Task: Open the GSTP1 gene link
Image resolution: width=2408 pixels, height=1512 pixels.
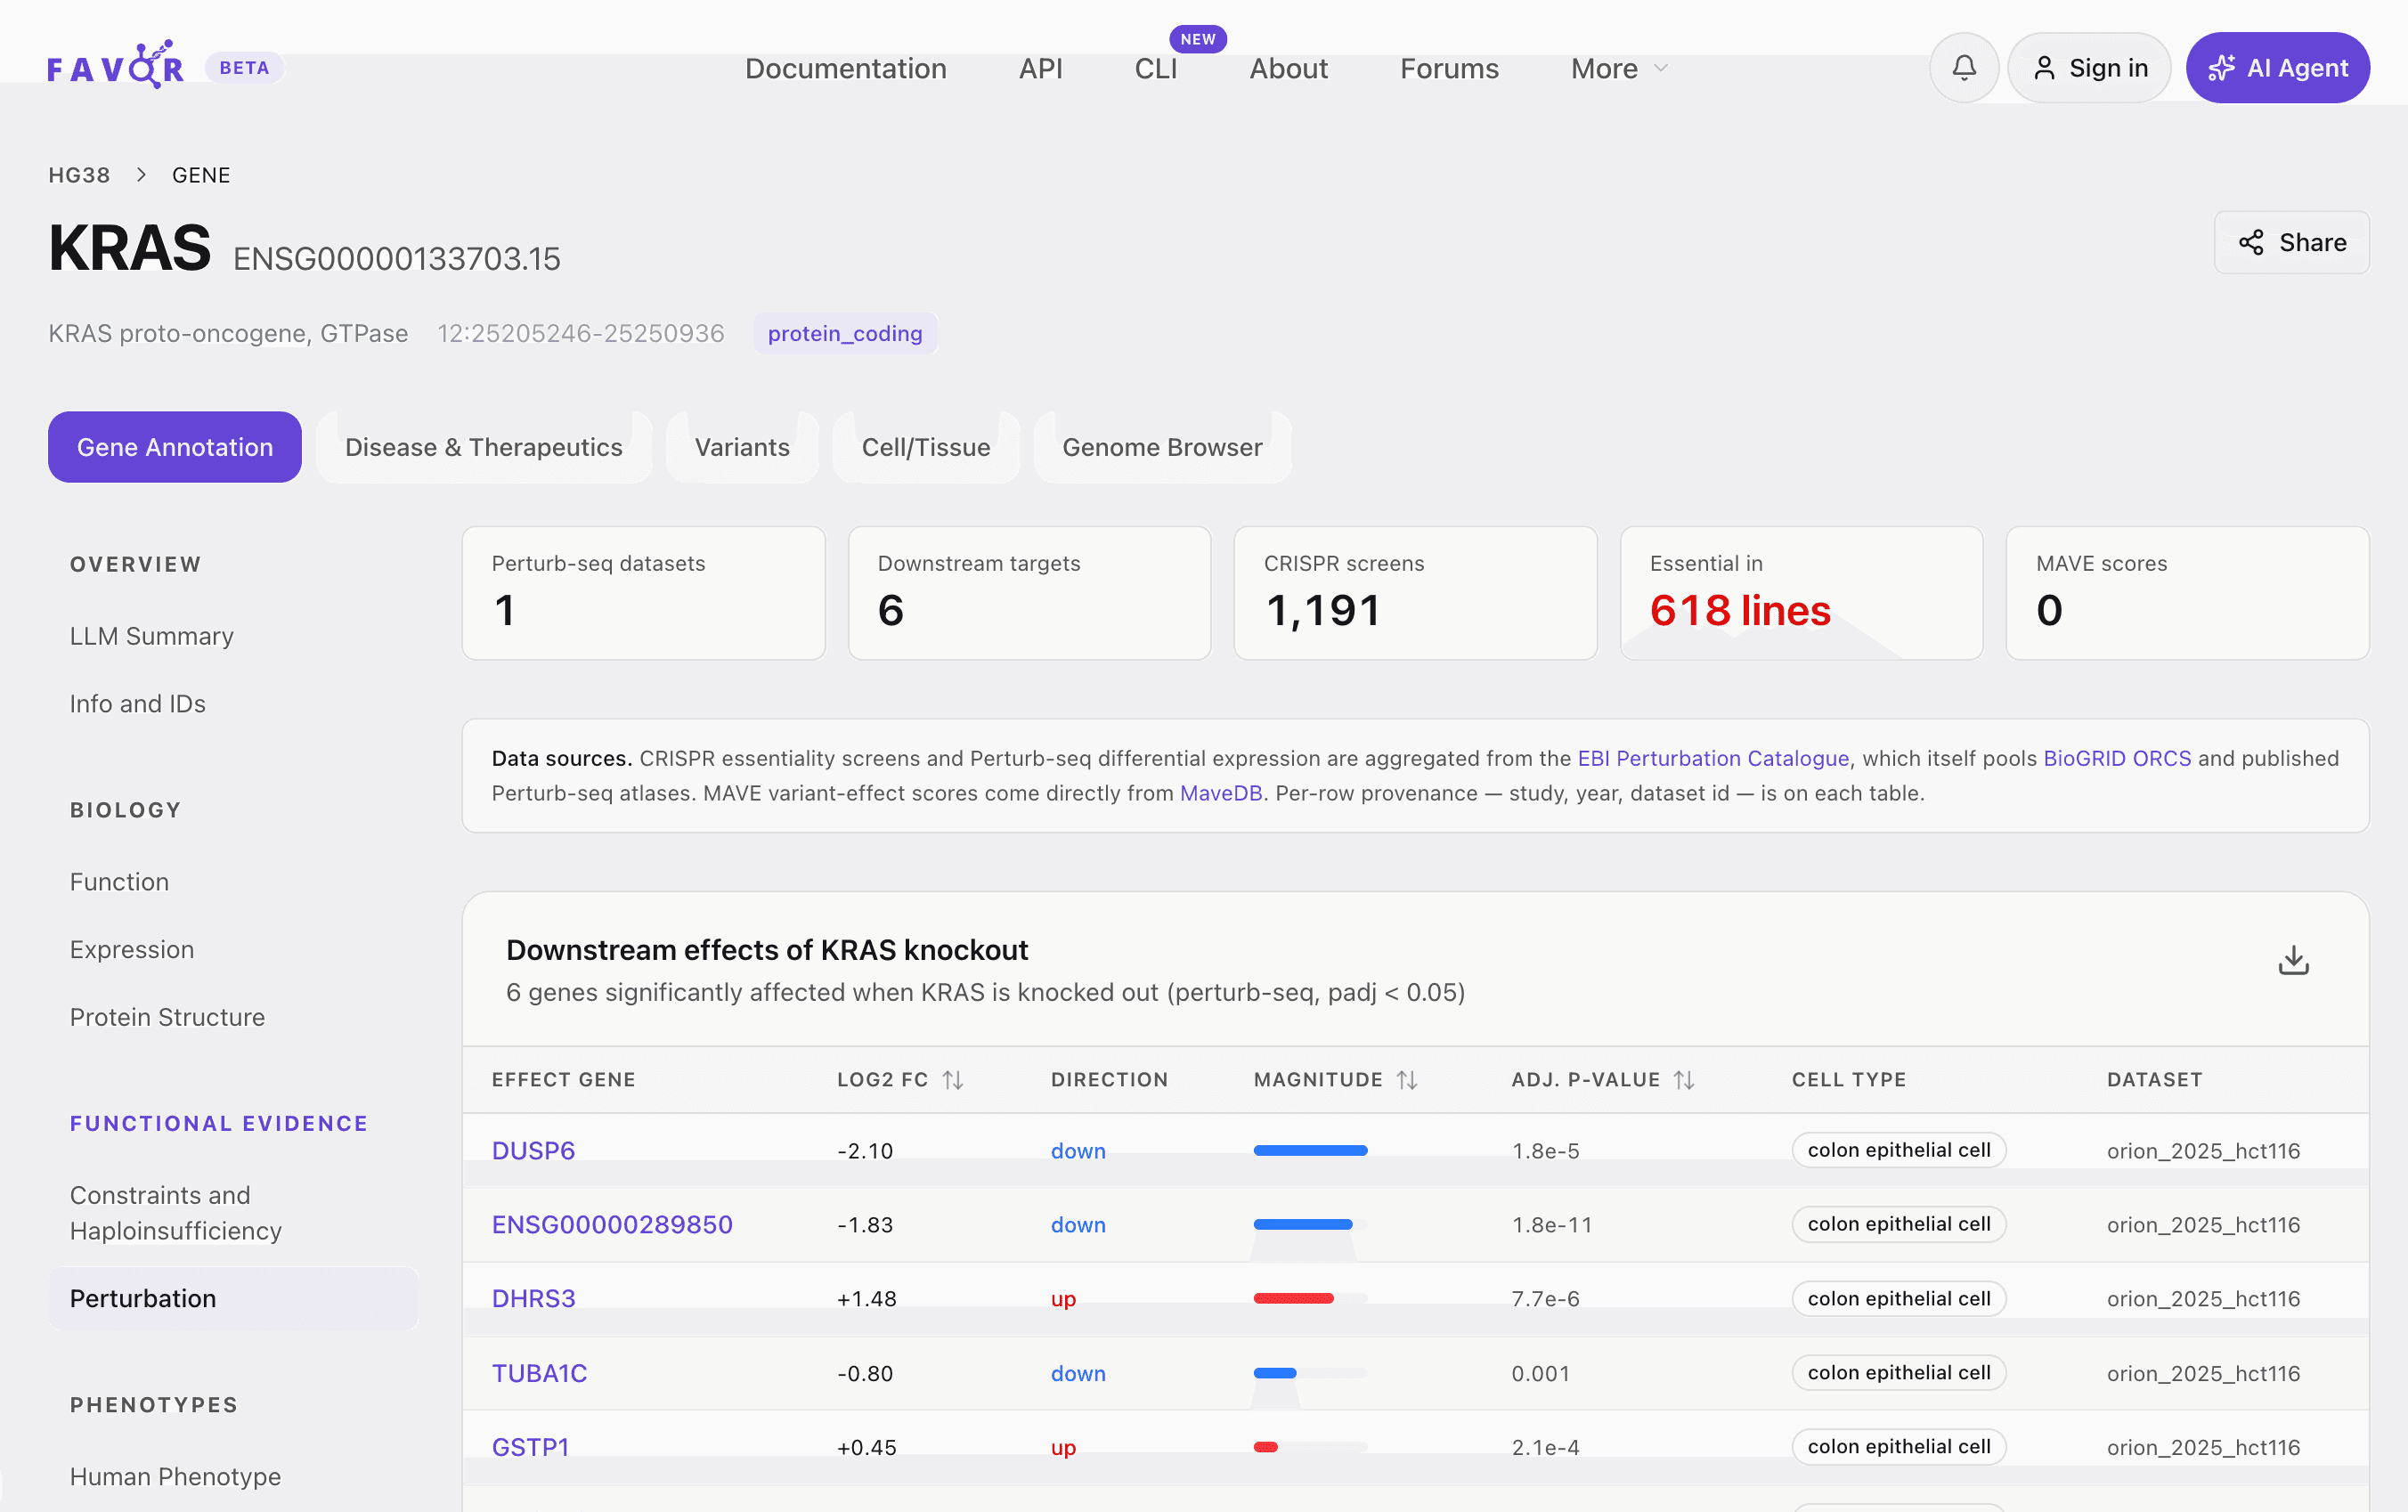Action: (530, 1447)
